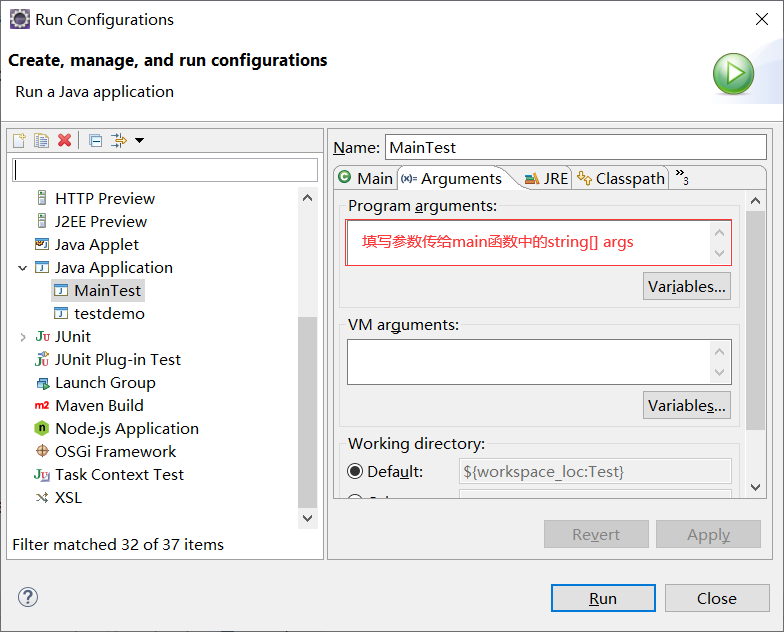Viewport: 784px width, 632px height.
Task: Show hidden tabs via the overflow chevron
Action: pyautogui.click(x=682, y=178)
